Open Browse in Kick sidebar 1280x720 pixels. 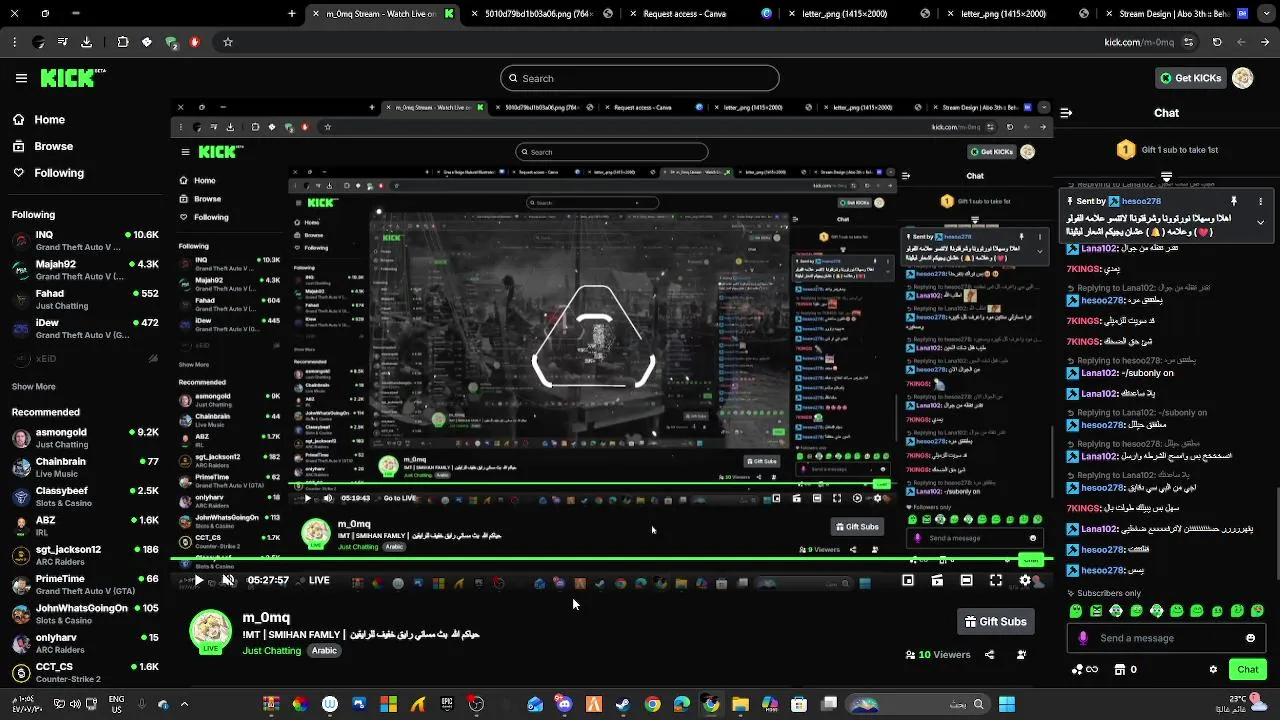pos(43,146)
